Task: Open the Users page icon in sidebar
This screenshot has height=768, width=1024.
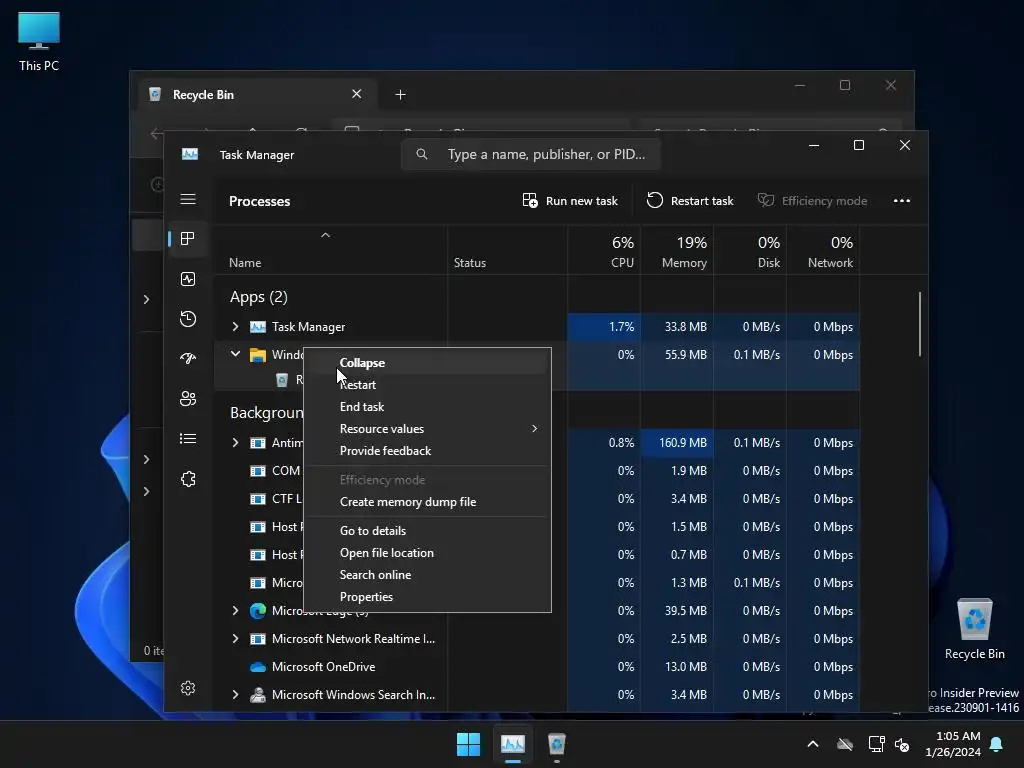Action: [x=188, y=398]
